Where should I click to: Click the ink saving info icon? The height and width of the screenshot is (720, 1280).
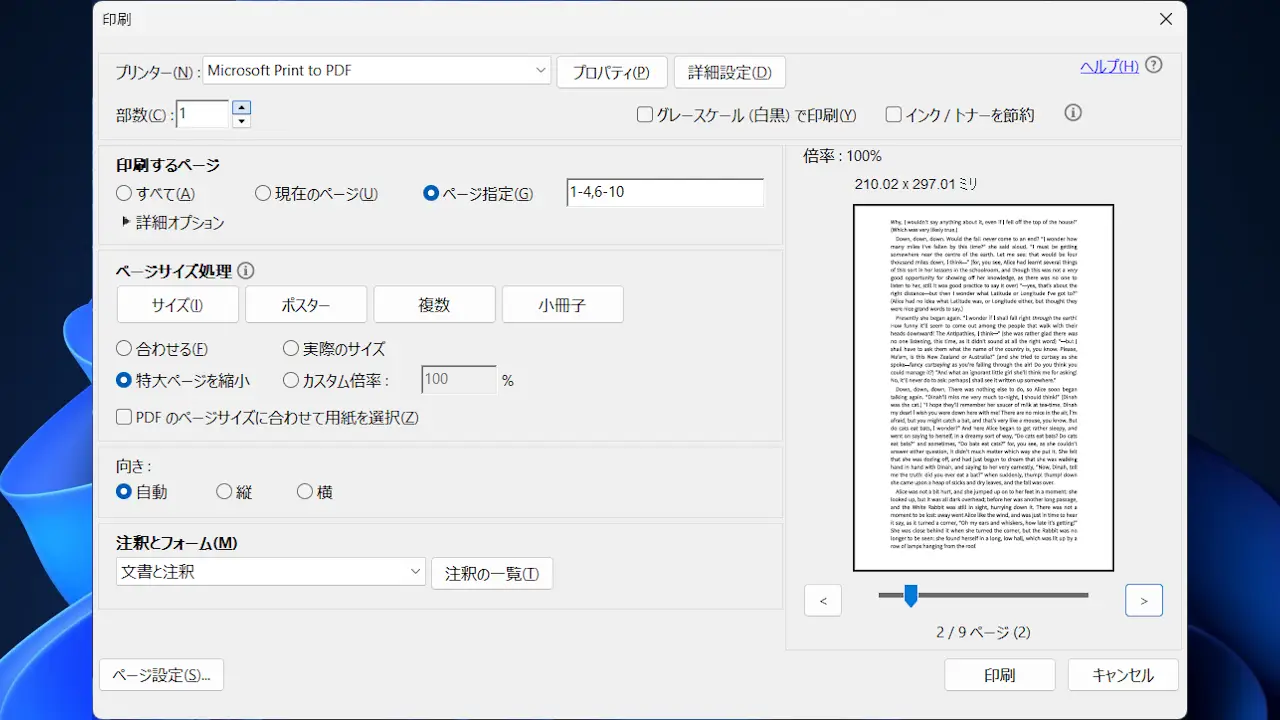(1073, 113)
